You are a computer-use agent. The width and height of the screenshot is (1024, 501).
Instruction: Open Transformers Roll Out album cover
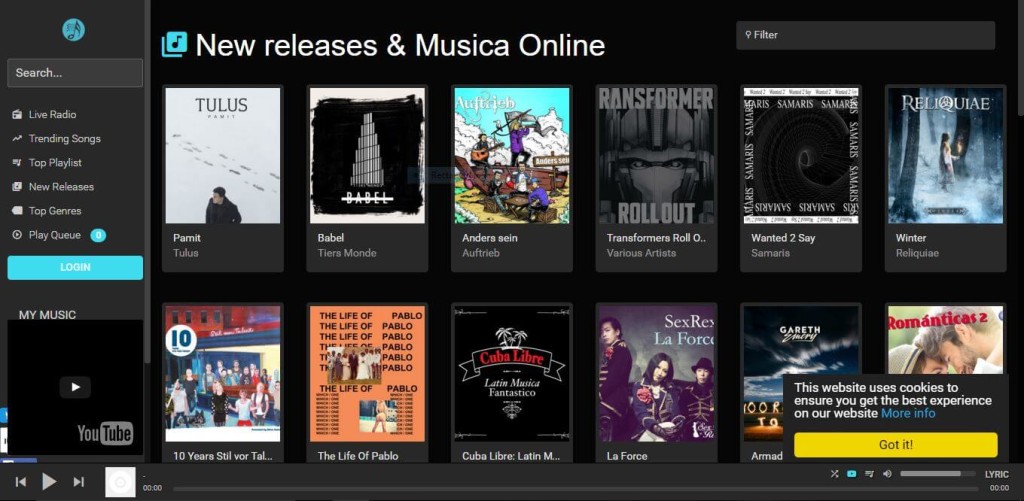click(656, 155)
